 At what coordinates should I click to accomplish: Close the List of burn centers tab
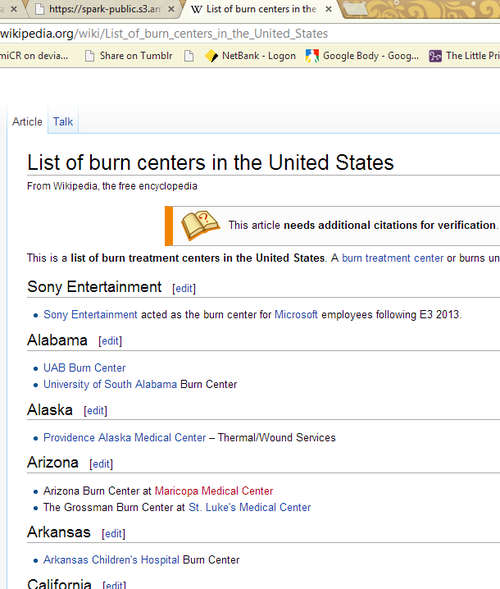point(328,9)
